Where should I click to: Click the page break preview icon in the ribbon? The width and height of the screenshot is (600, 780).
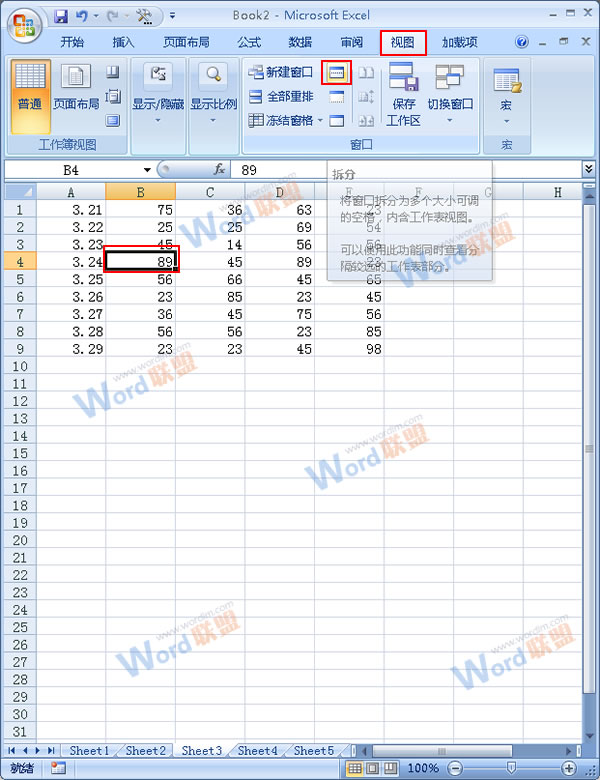pos(113,73)
